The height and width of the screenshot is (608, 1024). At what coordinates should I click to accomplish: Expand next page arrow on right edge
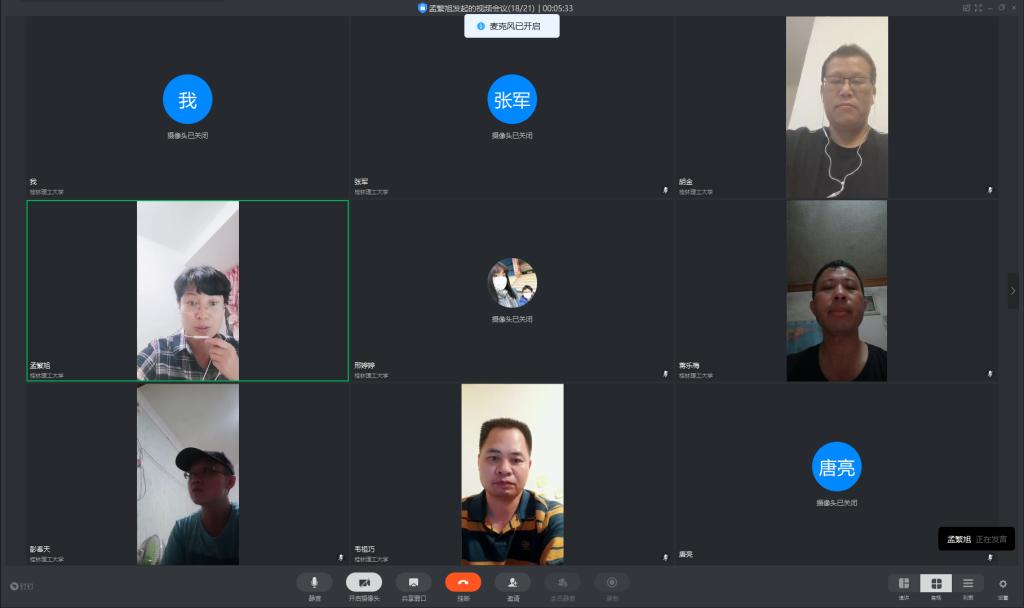pos(1015,290)
